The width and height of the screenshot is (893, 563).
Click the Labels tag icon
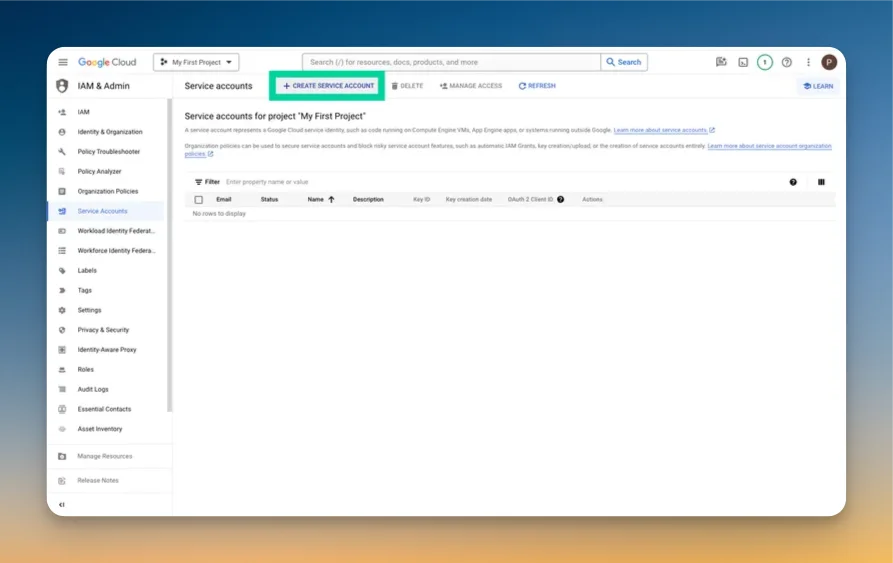pyautogui.click(x=62, y=270)
